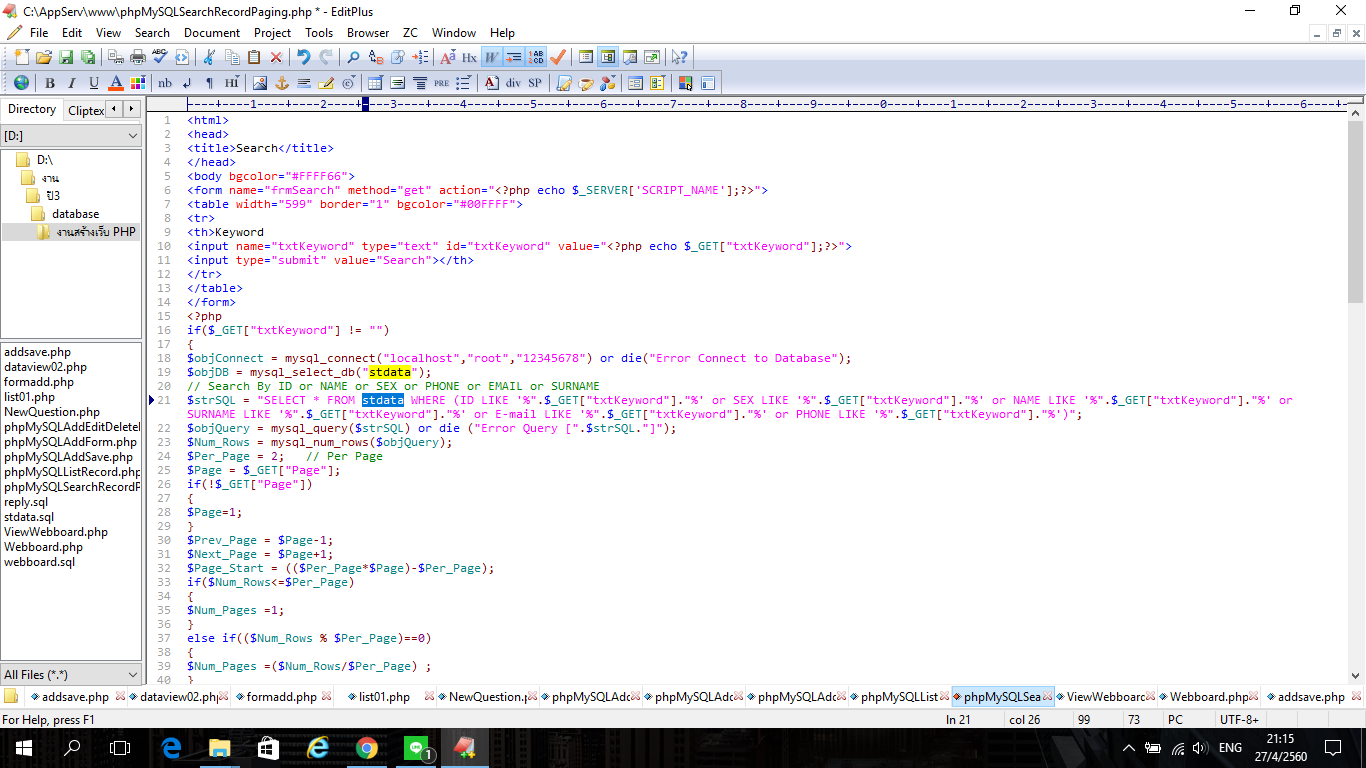Screen dimensions: 1366x768
Task: Open the Document menu
Action: point(212,33)
